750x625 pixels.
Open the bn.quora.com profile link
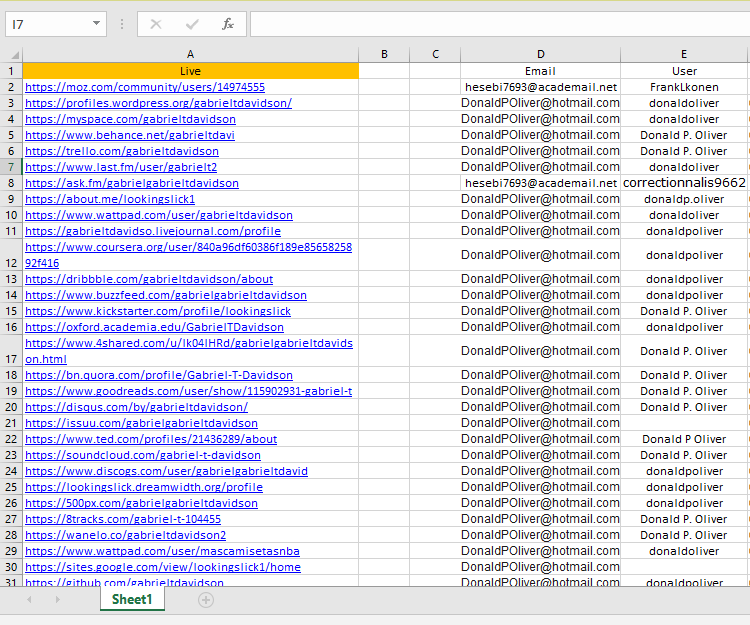point(159,375)
